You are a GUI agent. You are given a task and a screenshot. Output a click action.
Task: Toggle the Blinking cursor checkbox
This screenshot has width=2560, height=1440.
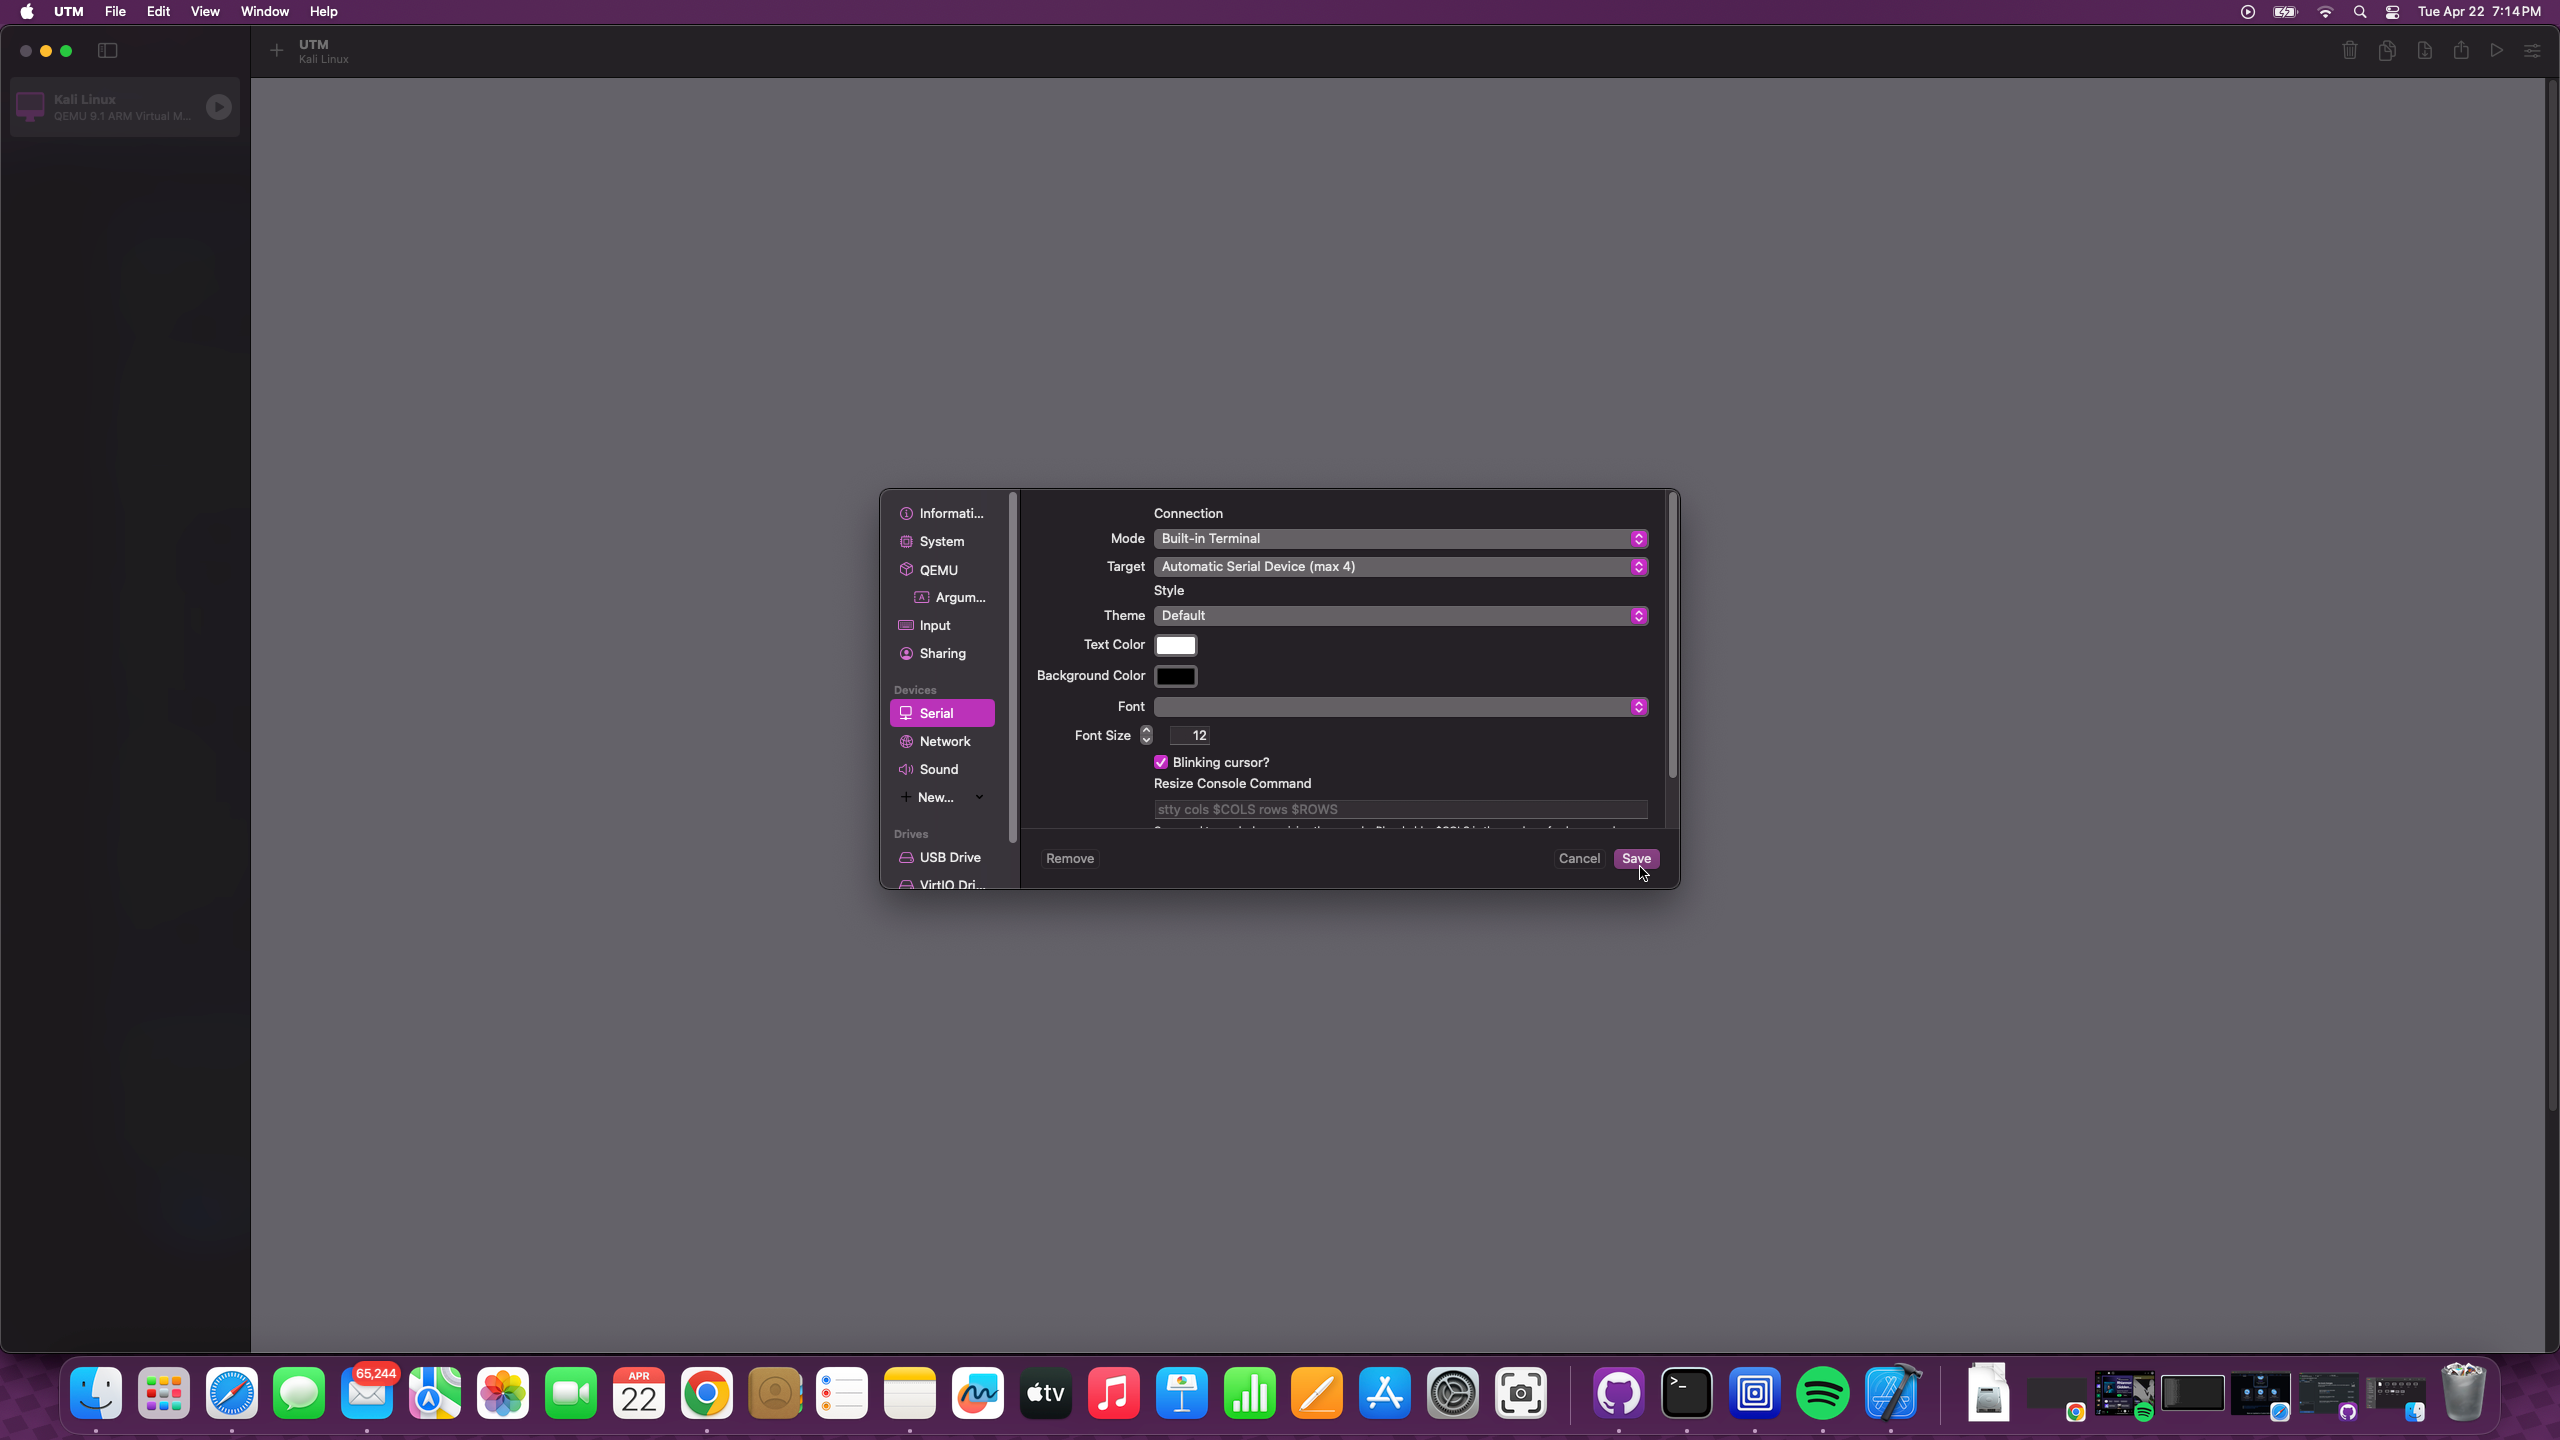(1161, 762)
